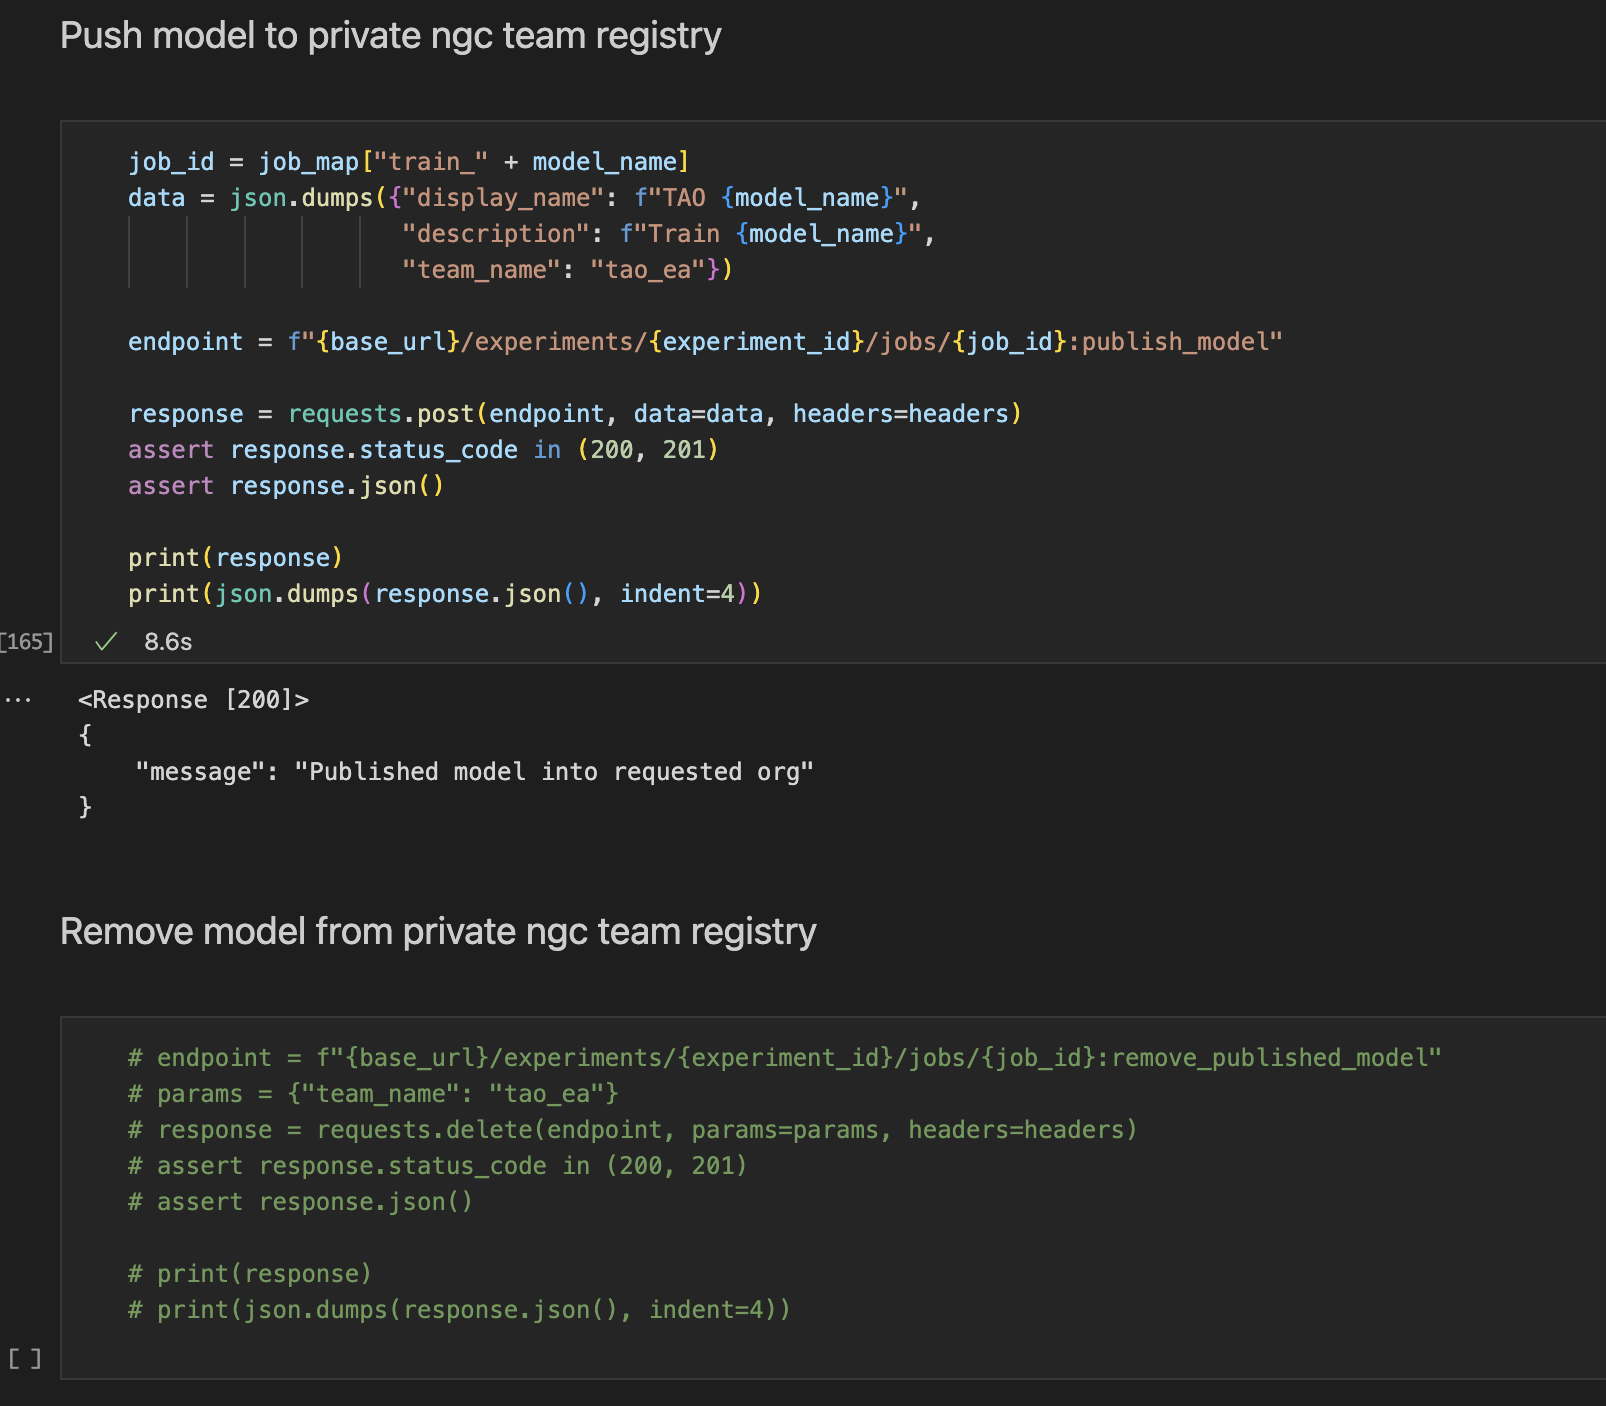Screen dimensions: 1606x1406
Task: Click the '<Response [200]>' output line
Action: click(194, 700)
